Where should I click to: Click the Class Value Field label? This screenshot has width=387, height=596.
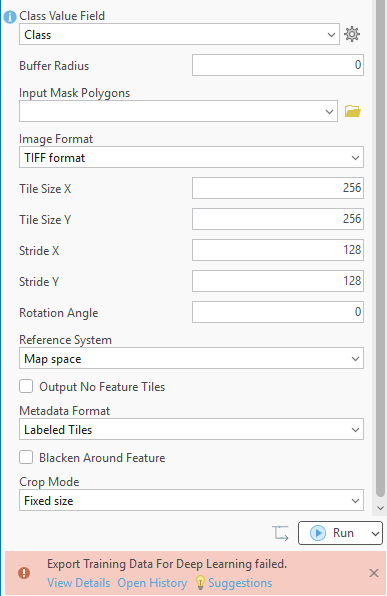[x=62, y=16]
